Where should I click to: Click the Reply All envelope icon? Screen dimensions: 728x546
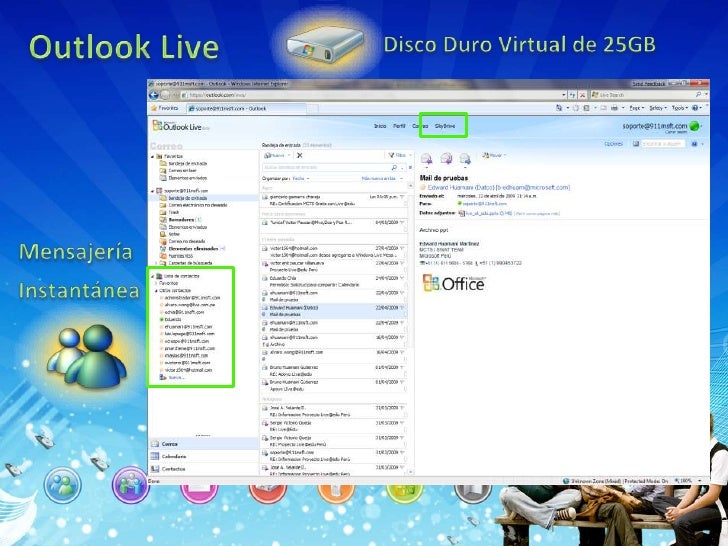446,159
